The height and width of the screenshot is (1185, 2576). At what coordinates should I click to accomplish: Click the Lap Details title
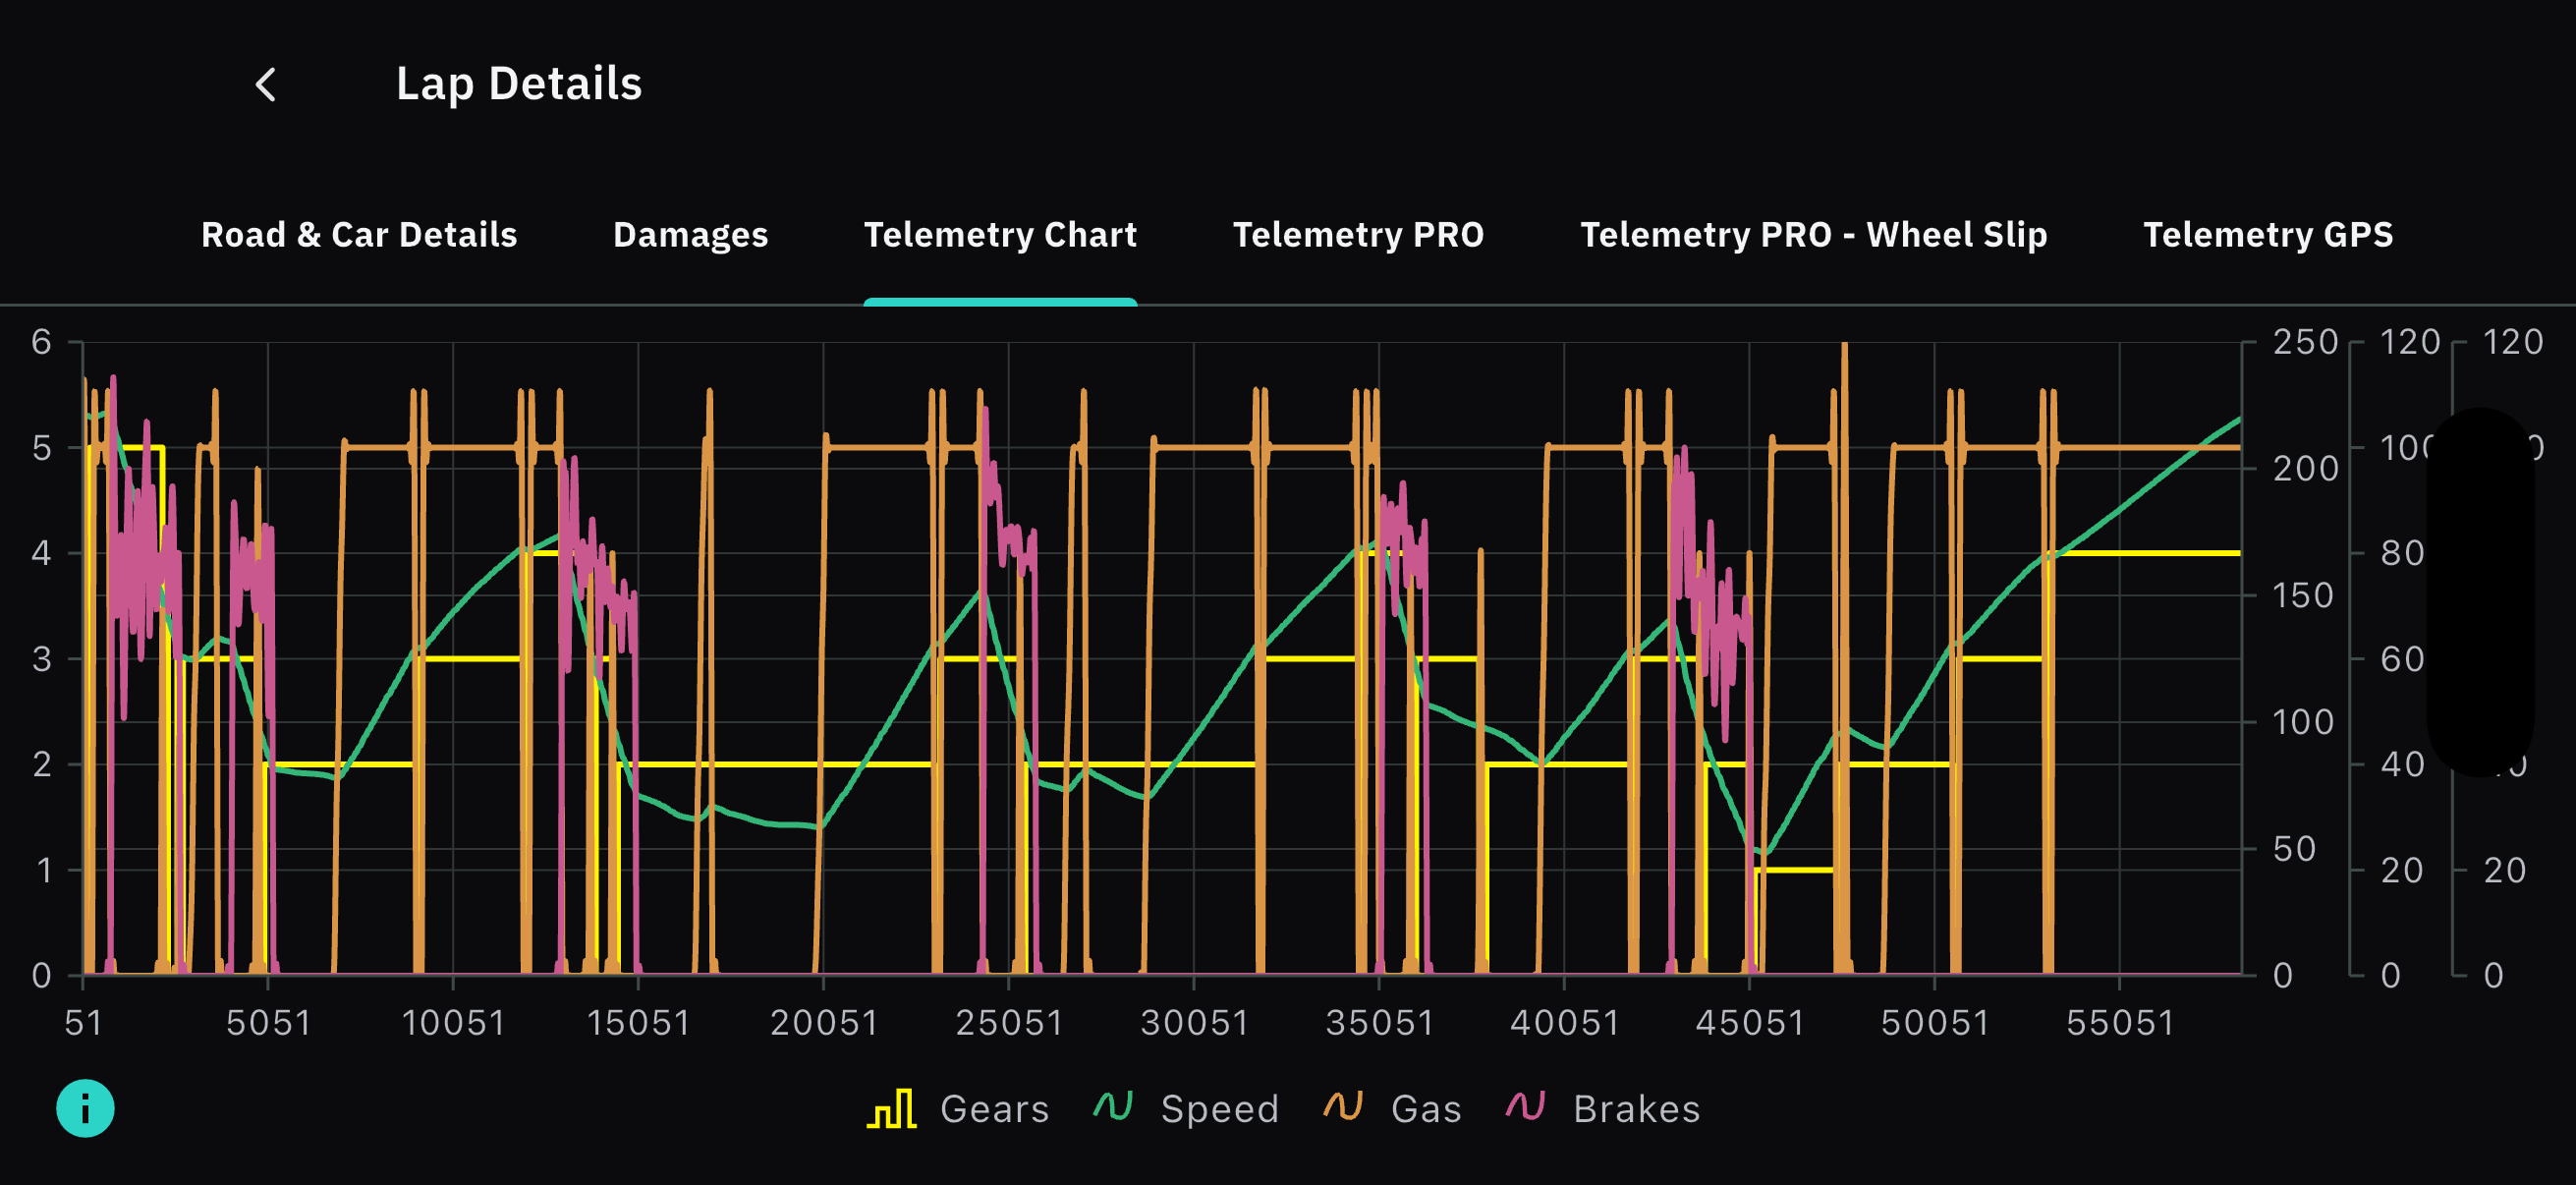(x=519, y=84)
